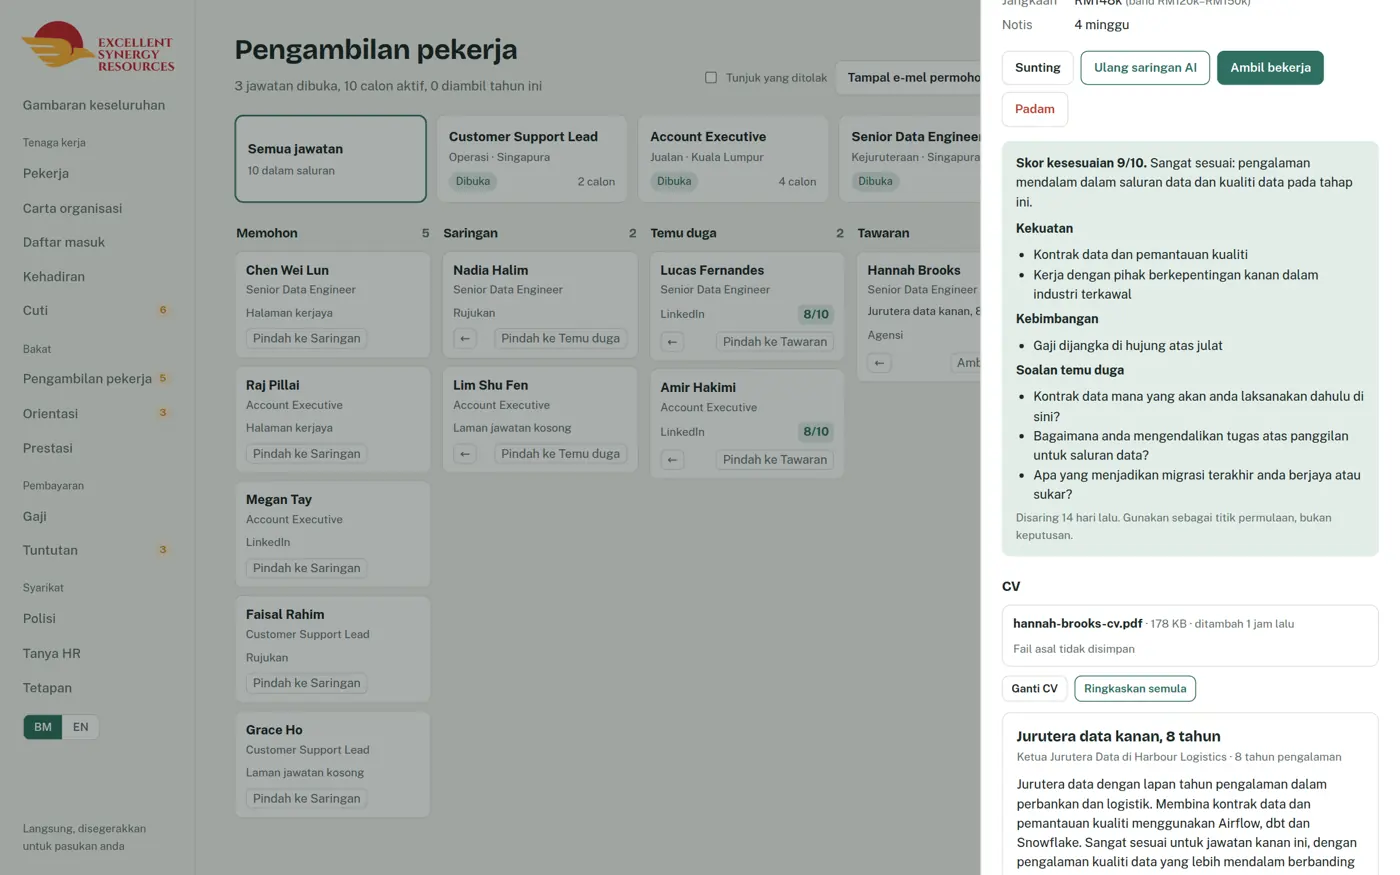Move Lim Shu Fen to Temu duga
Screen dimensions: 1400x875
[560, 454]
